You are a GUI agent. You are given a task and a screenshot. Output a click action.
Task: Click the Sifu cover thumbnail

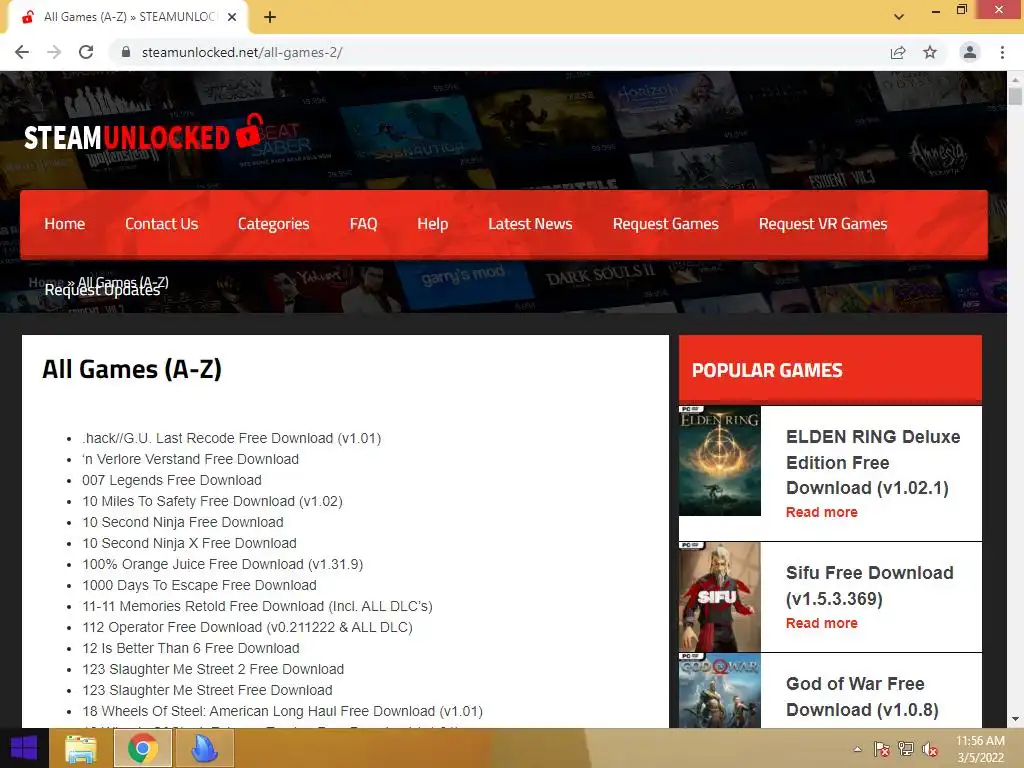click(x=720, y=597)
